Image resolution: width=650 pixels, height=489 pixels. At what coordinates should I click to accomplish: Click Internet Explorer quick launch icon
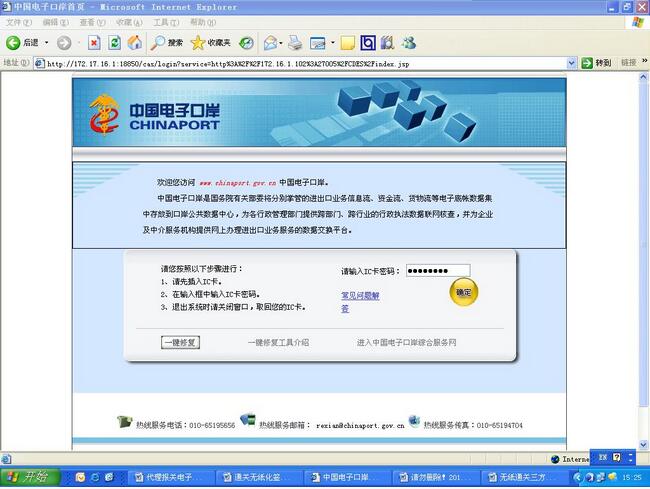click(95, 477)
